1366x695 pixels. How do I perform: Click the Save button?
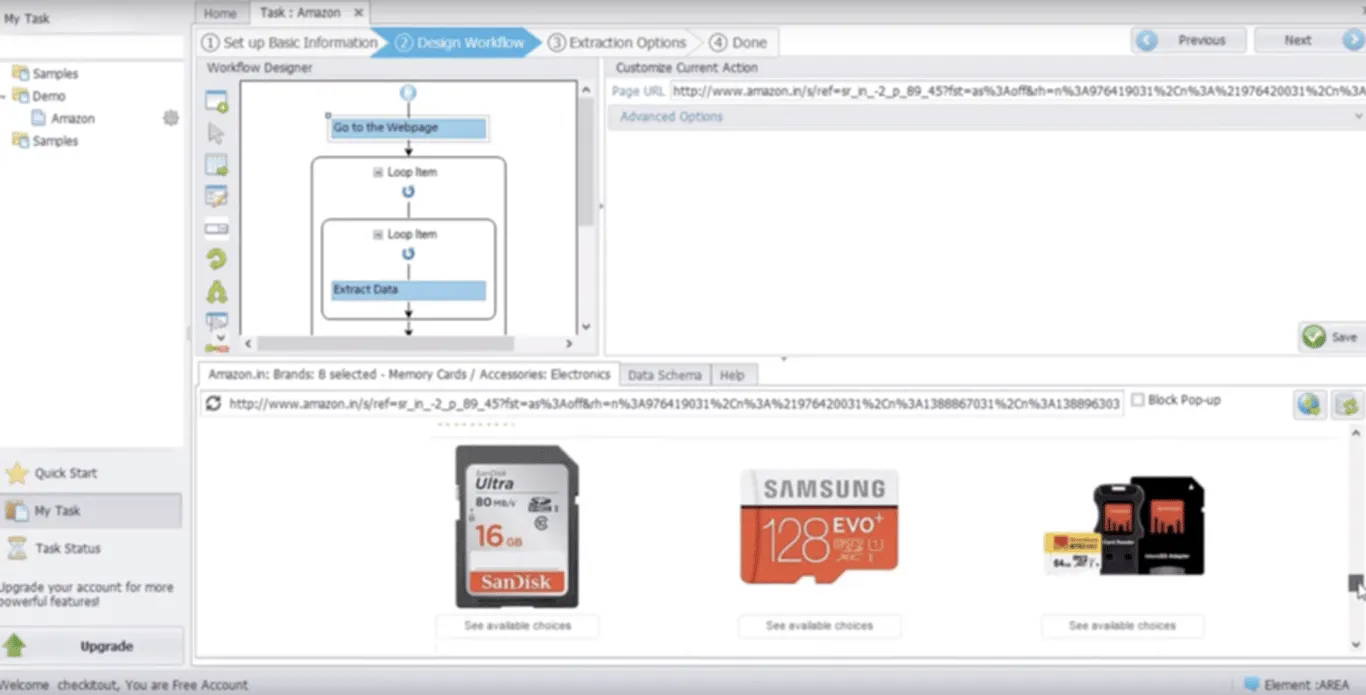pos(1332,337)
